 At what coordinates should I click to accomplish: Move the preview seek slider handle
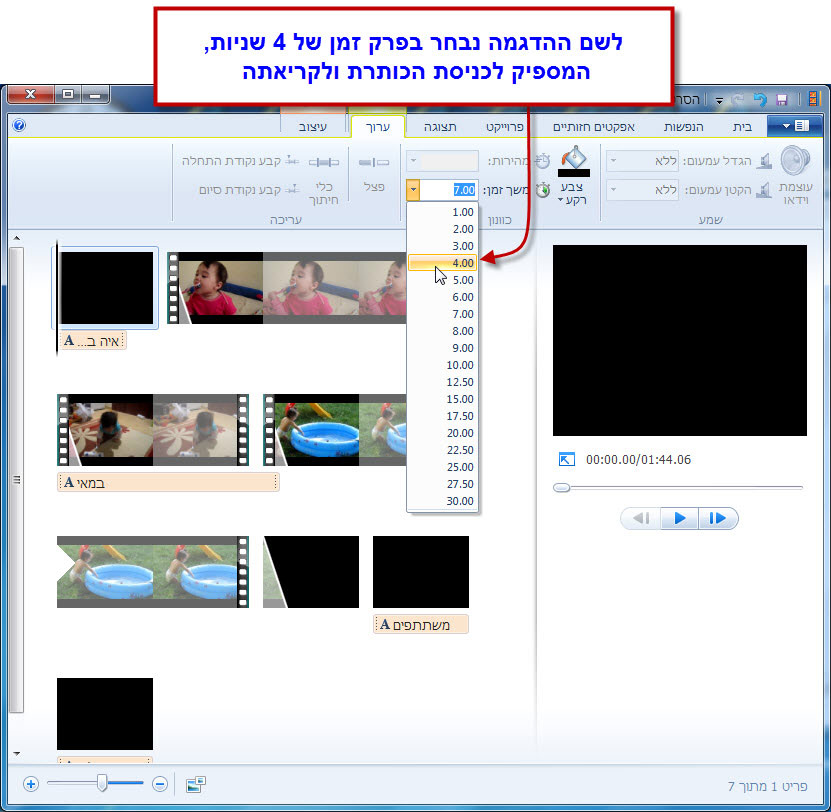561,488
